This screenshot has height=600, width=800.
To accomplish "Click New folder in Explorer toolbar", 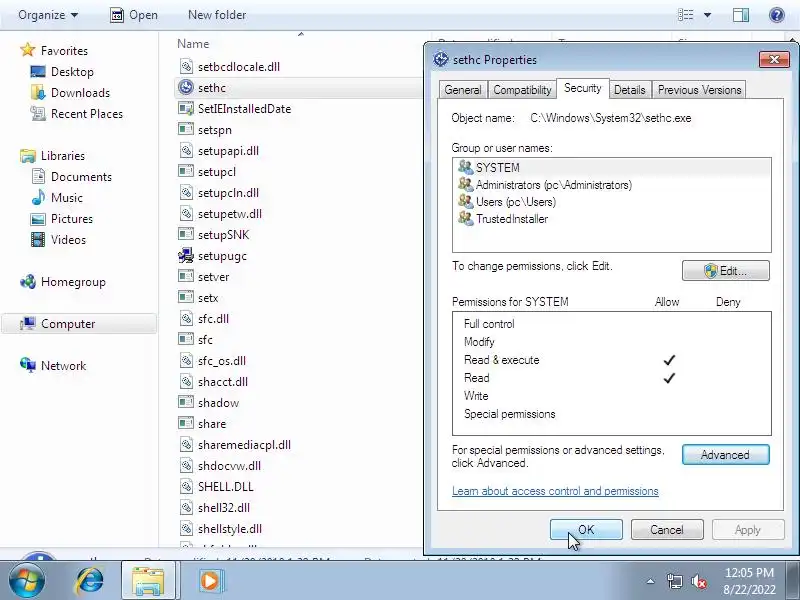I will pyautogui.click(x=217, y=15).
